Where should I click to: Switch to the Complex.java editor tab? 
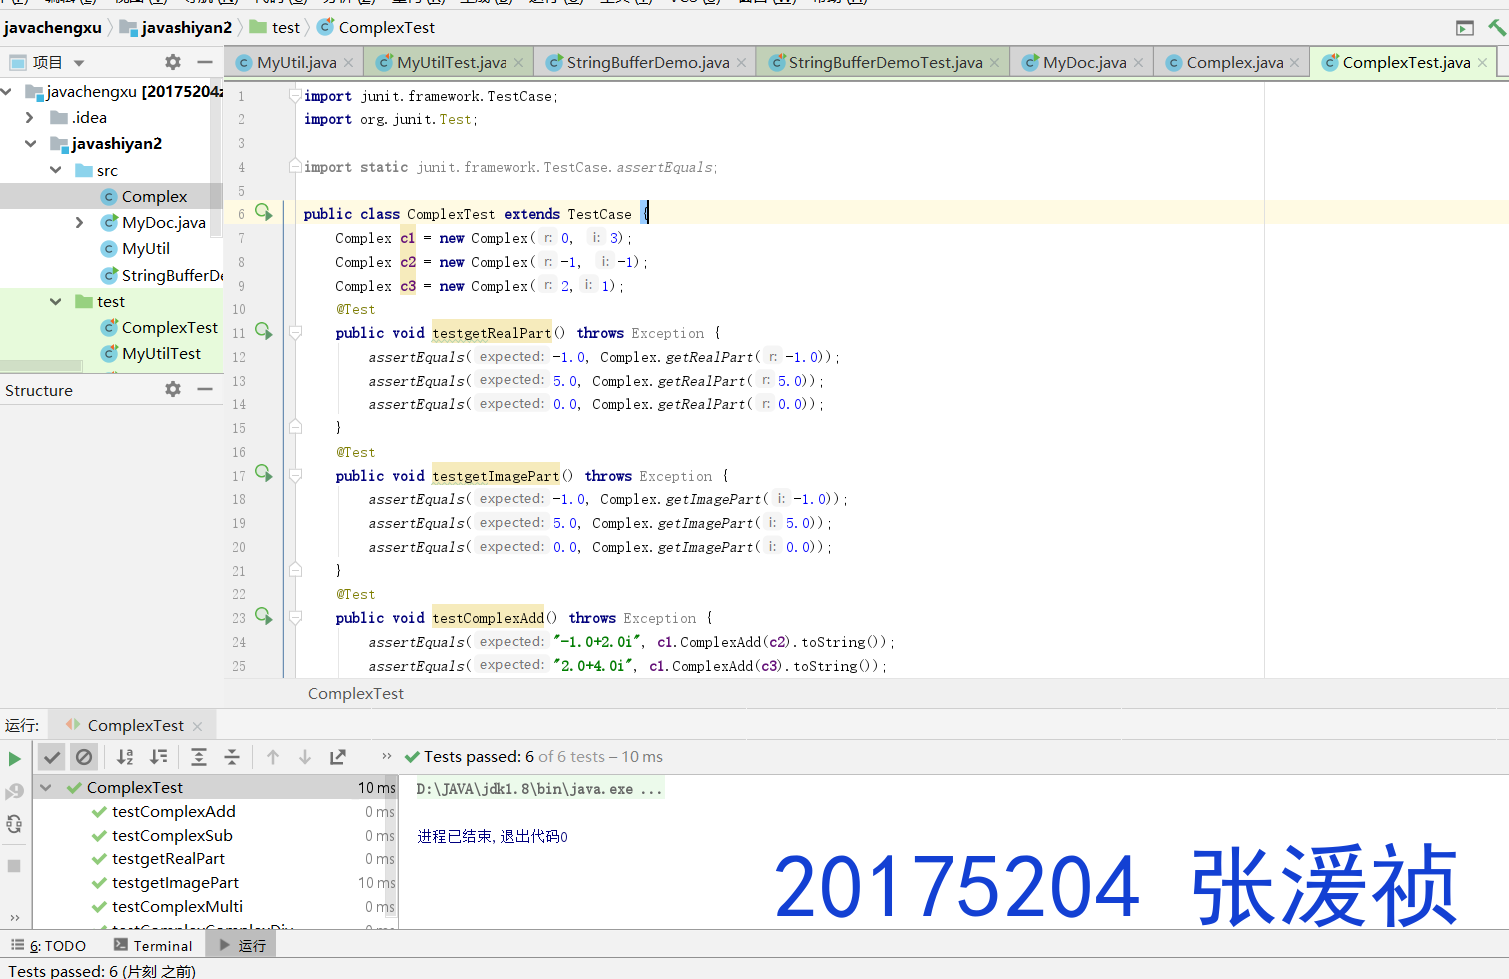(x=1234, y=62)
